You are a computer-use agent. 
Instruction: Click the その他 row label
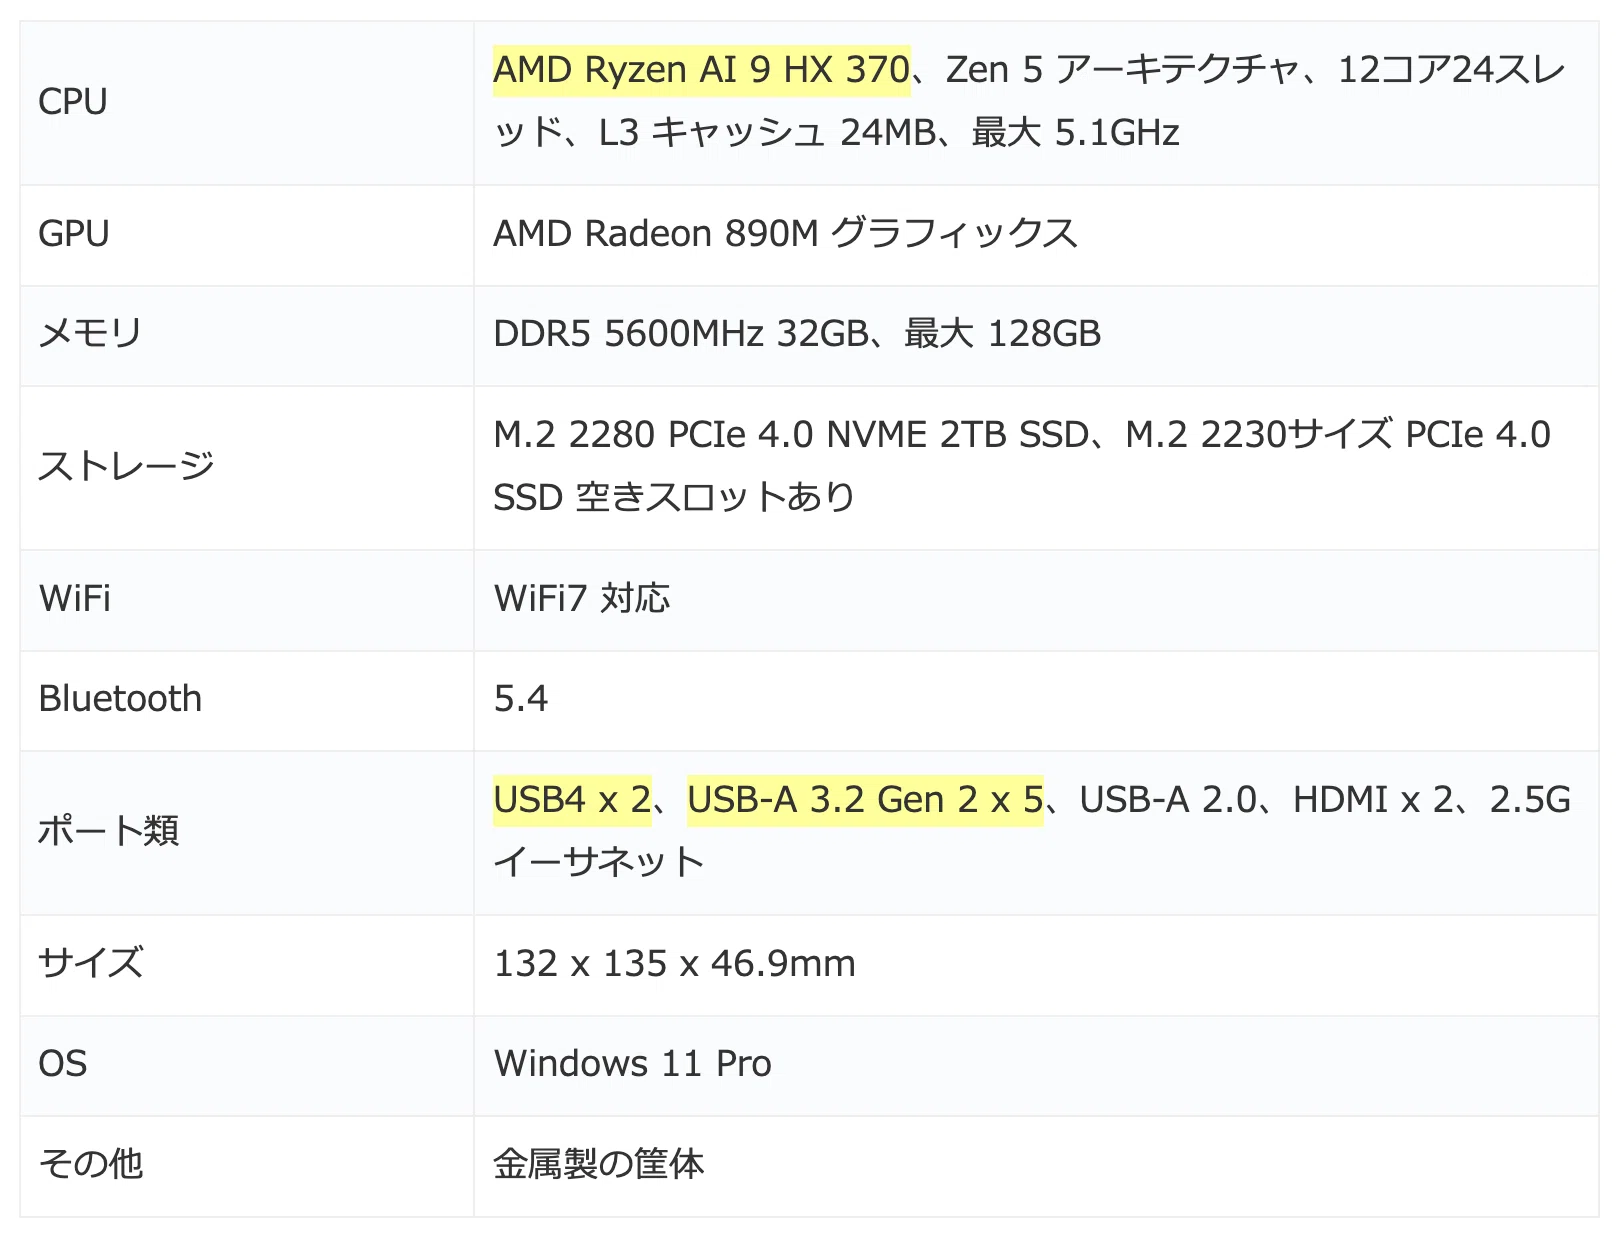click(x=91, y=1163)
